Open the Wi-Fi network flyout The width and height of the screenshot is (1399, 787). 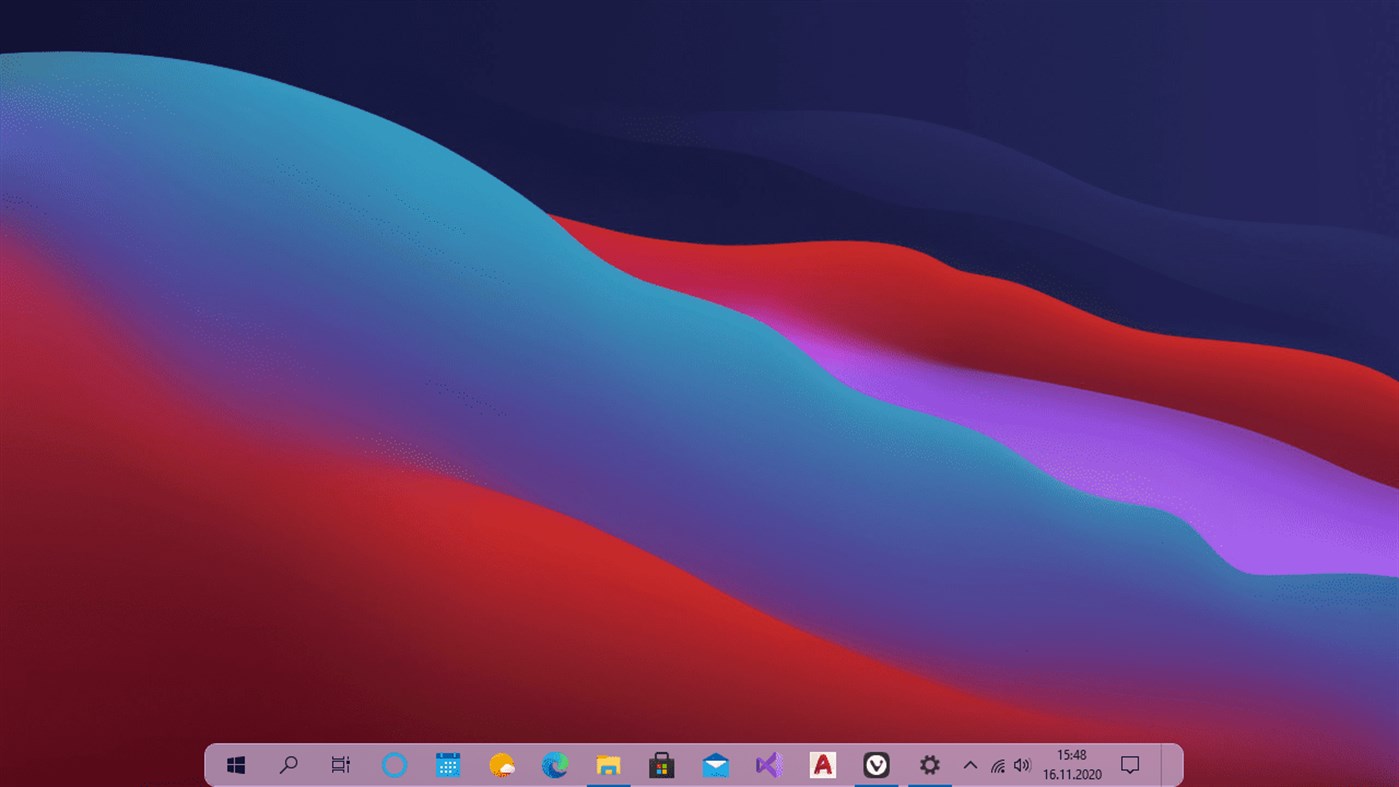pyautogui.click(x=996, y=764)
